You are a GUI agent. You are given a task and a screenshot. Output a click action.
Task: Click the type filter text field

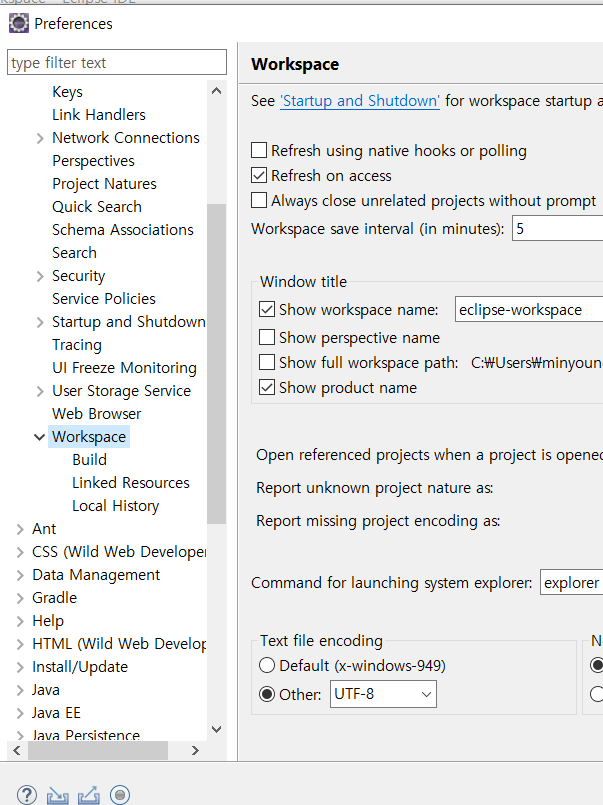click(116, 62)
